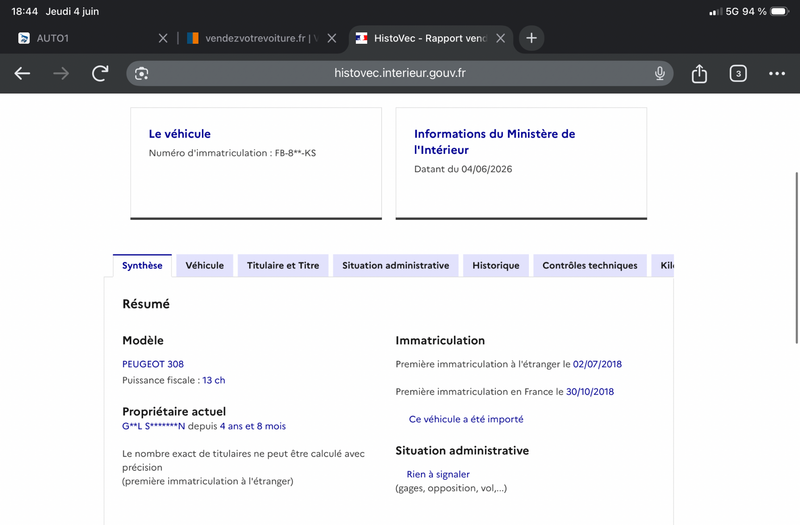Open a new browser tab
The width and height of the screenshot is (800, 525).
(531, 38)
